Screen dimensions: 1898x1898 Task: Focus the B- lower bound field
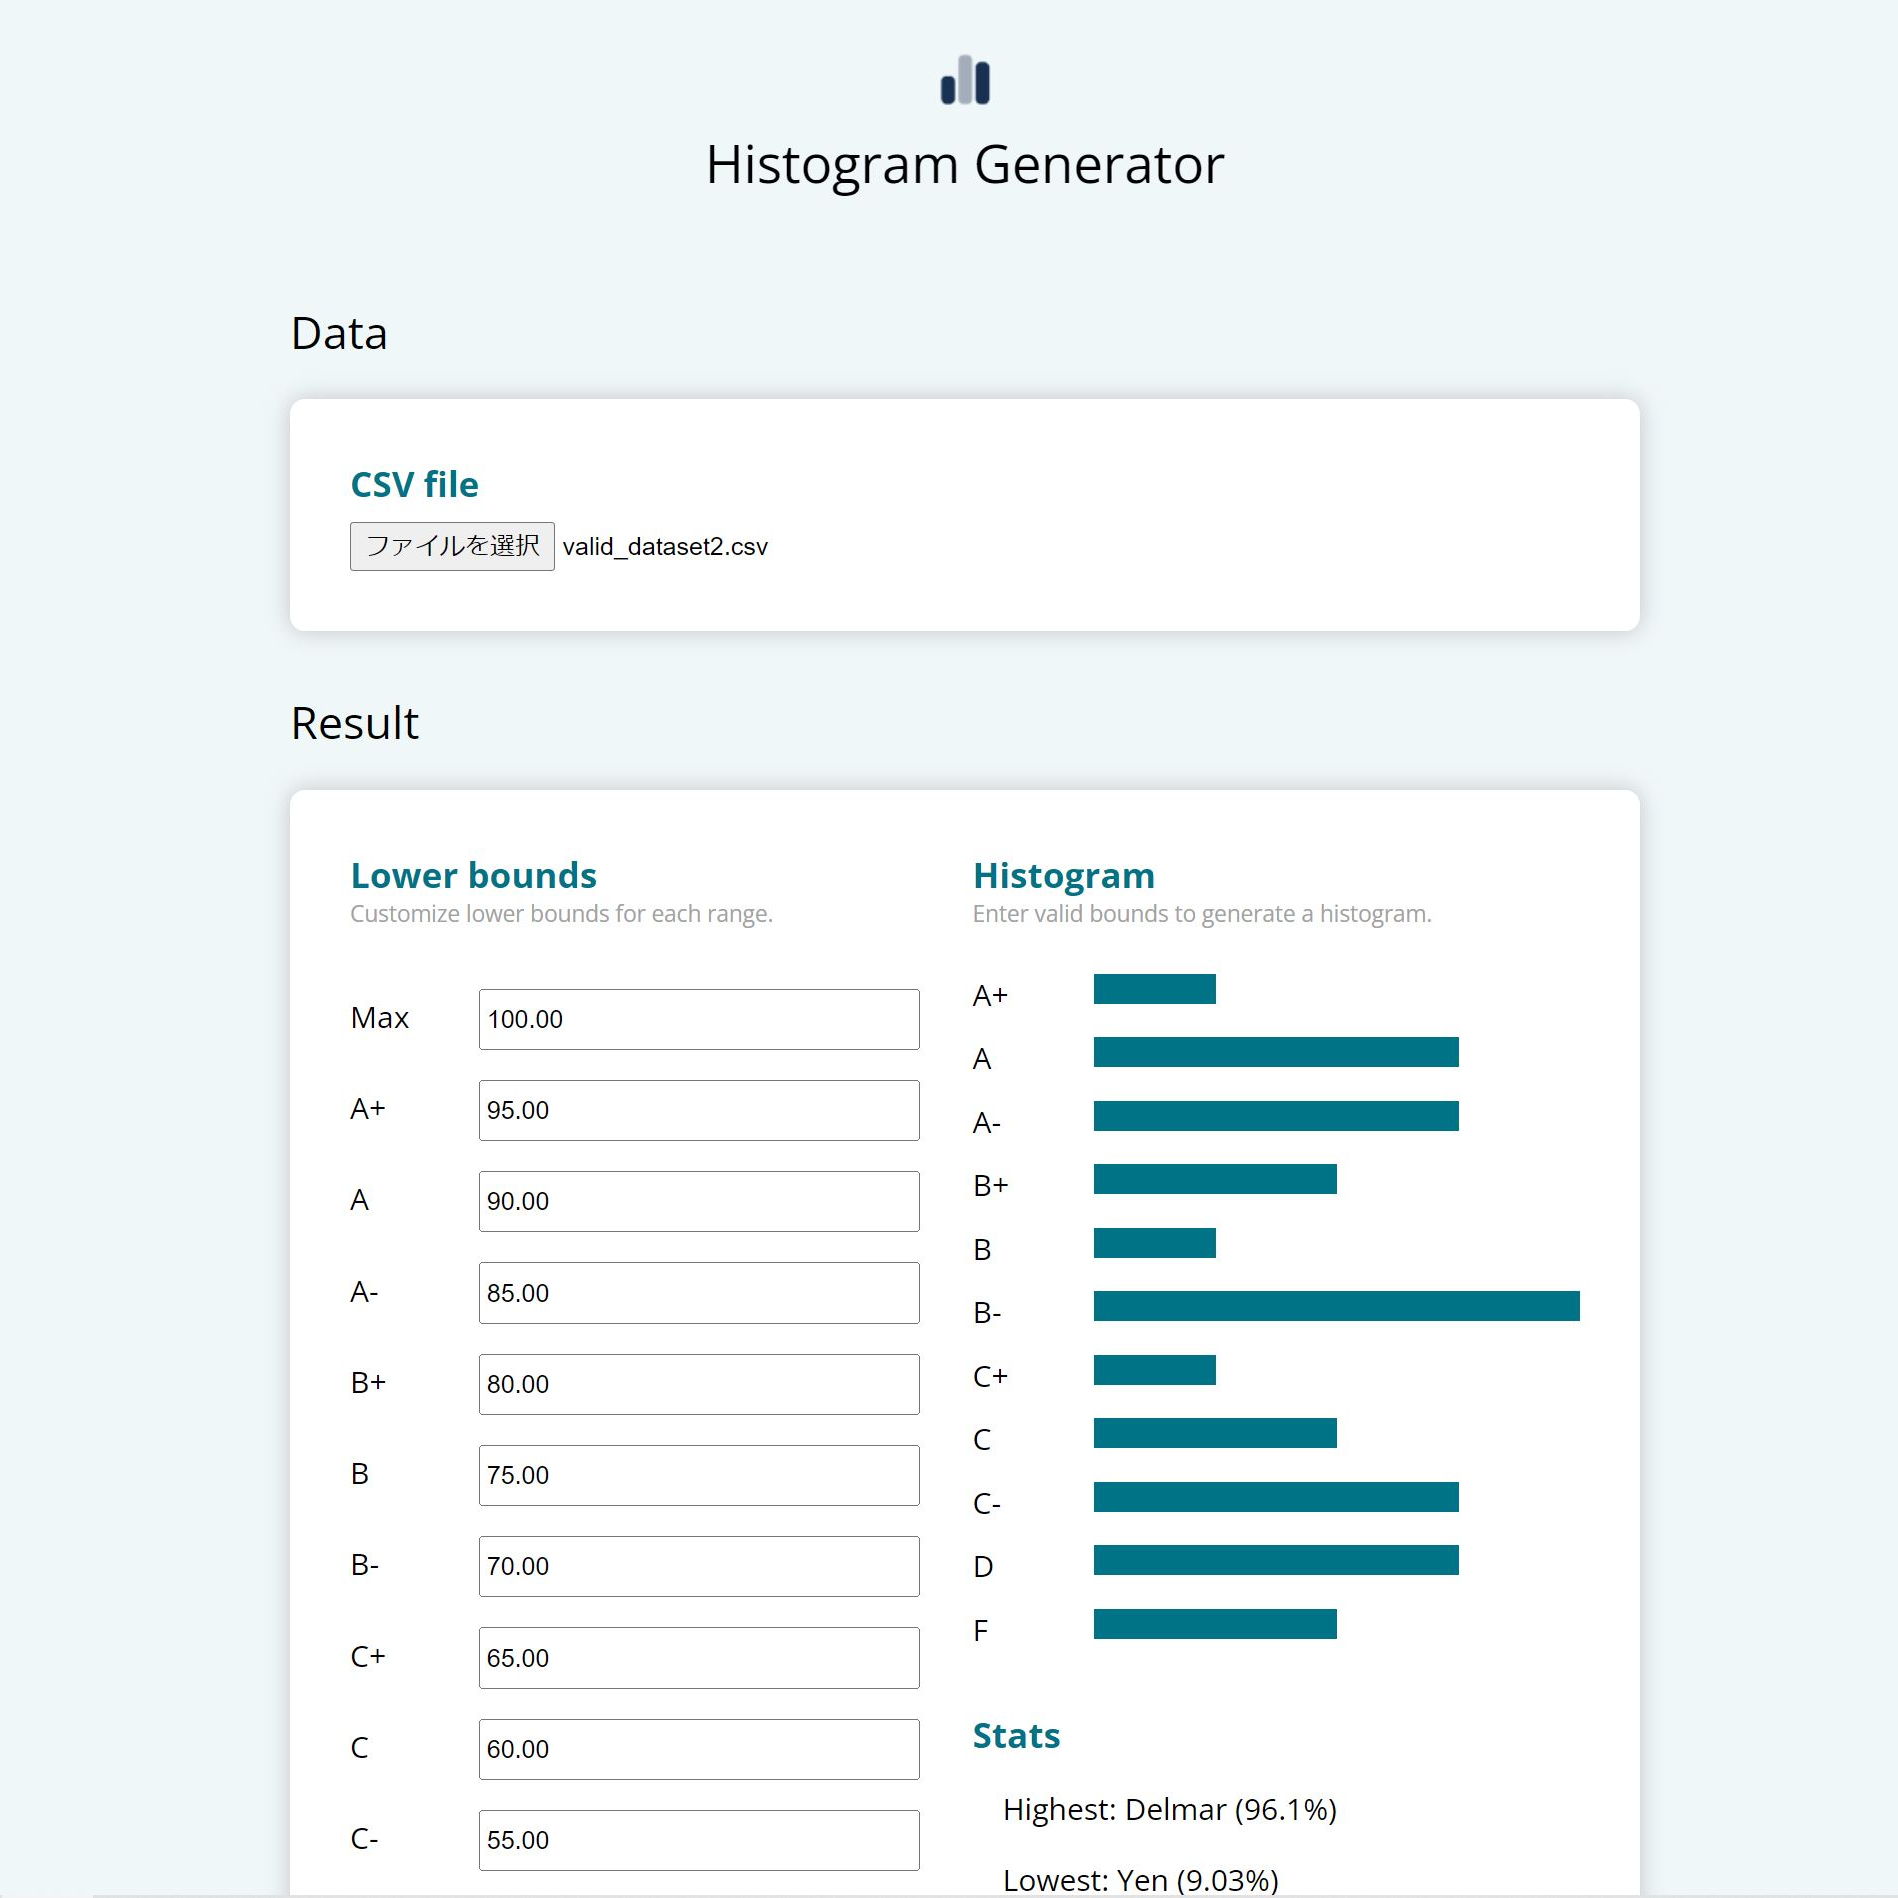pyautogui.click(x=698, y=1566)
